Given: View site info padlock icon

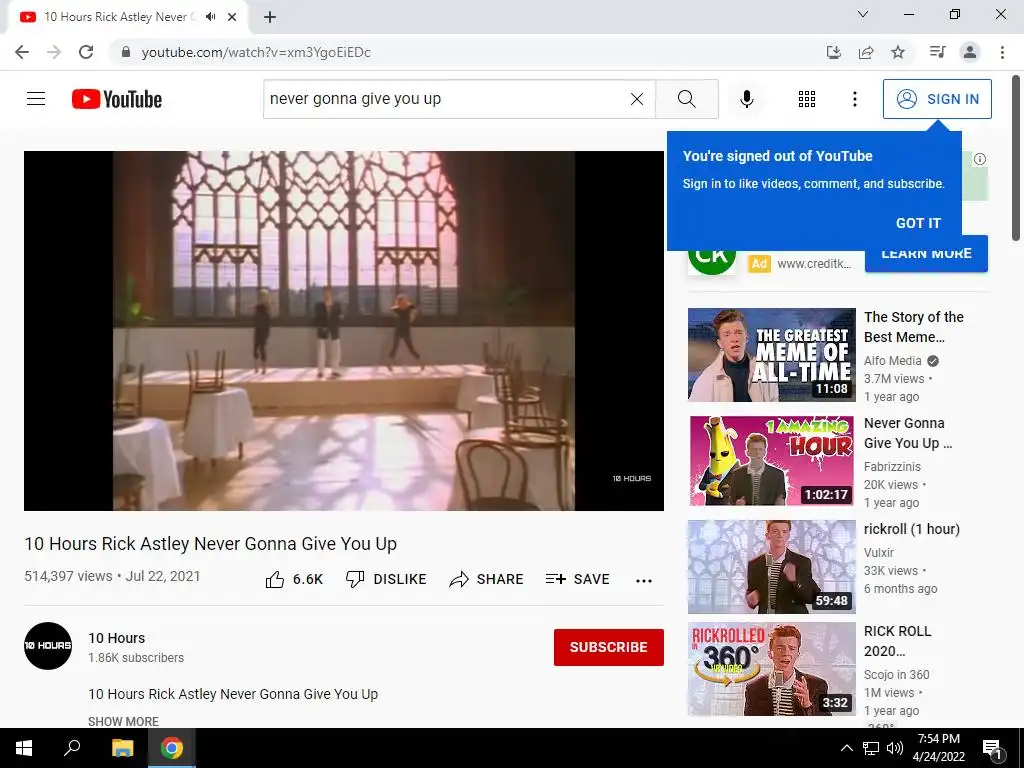Looking at the screenshot, I should pyautogui.click(x=126, y=52).
